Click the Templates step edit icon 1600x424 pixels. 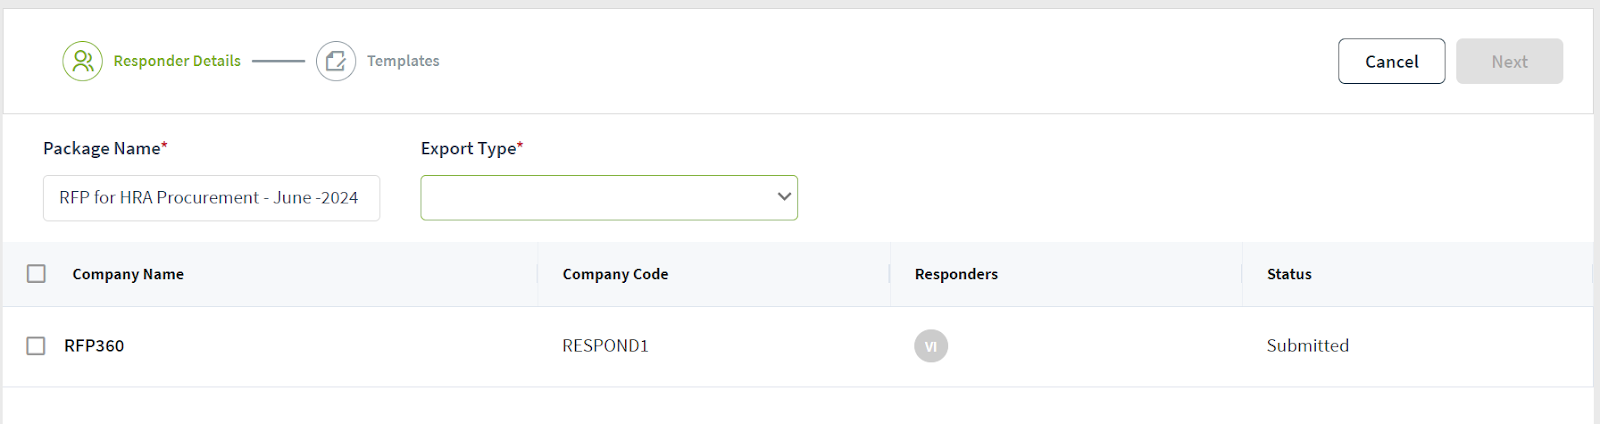pos(336,61)
